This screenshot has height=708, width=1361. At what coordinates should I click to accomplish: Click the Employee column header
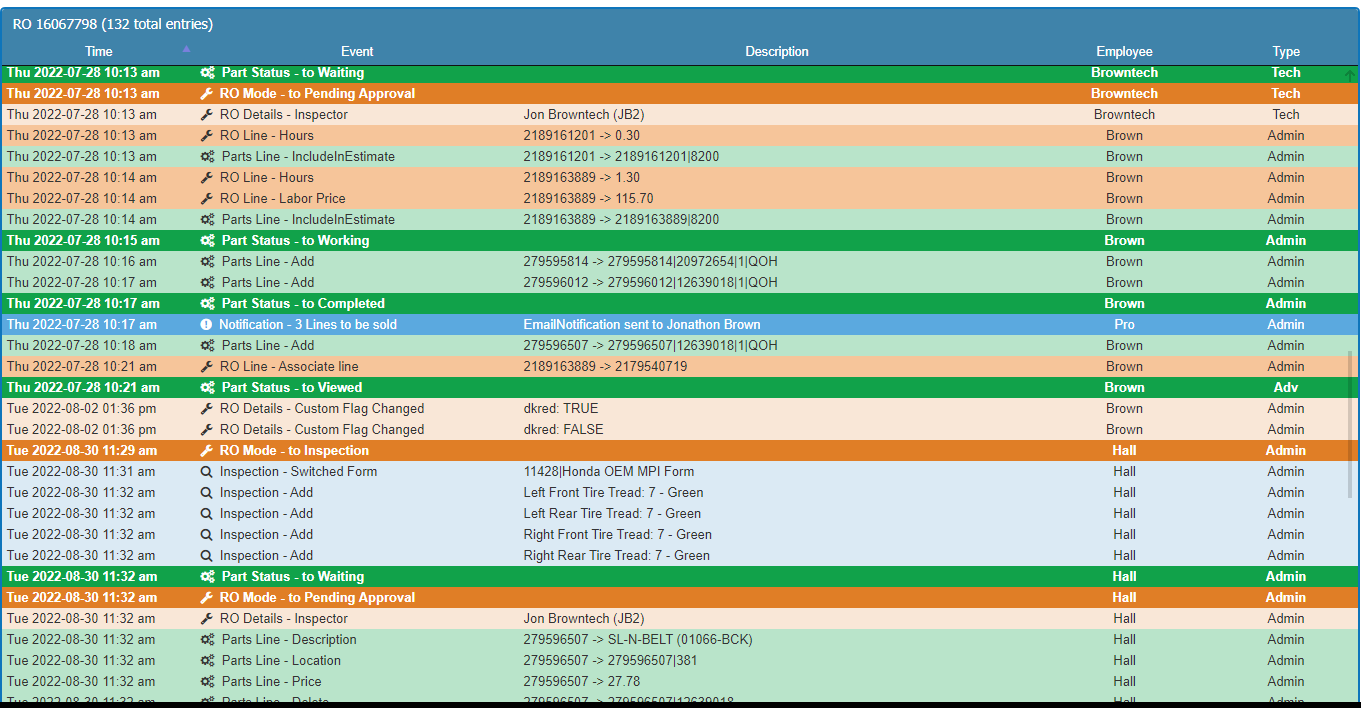click(1124, 51)
